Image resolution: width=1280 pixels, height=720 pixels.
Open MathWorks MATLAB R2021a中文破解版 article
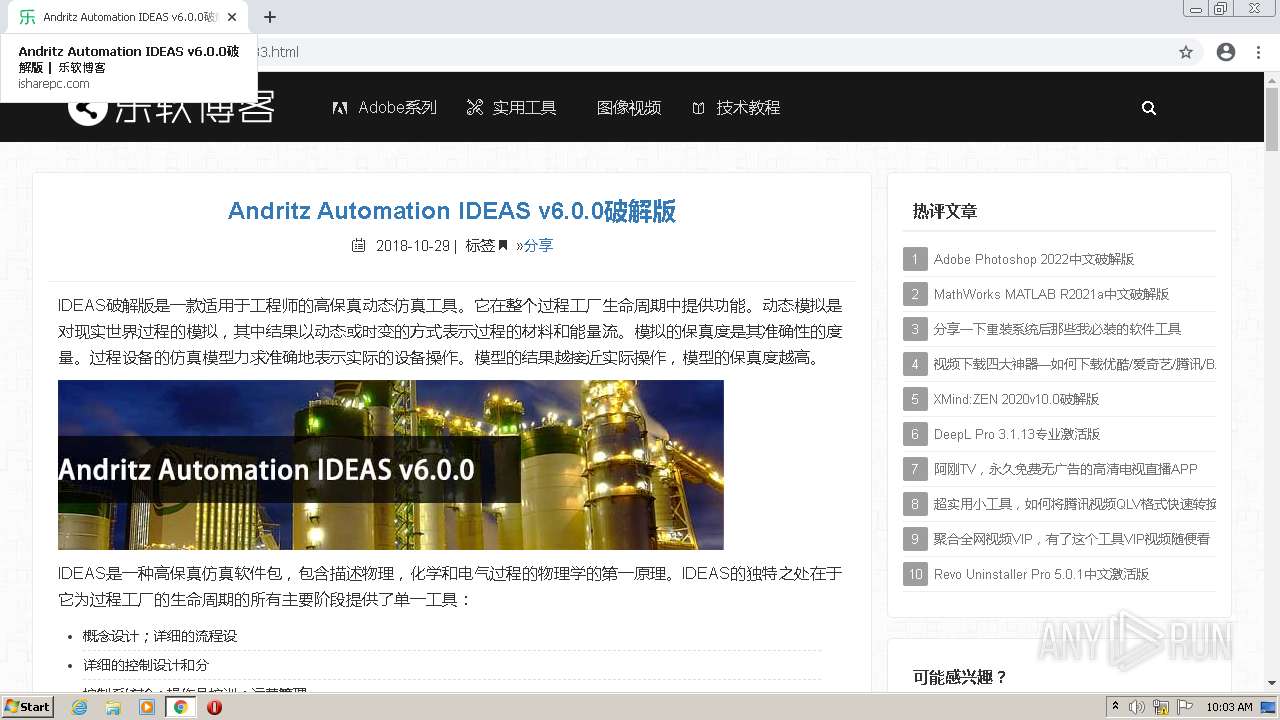click(x=1051, y=294)
